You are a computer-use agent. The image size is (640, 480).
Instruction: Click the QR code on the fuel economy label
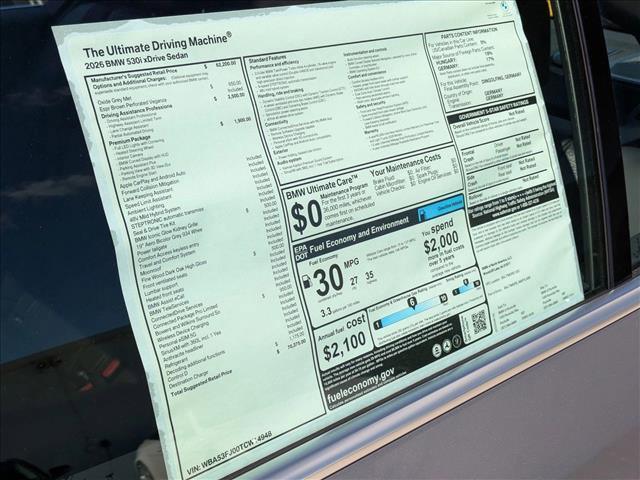479,322
